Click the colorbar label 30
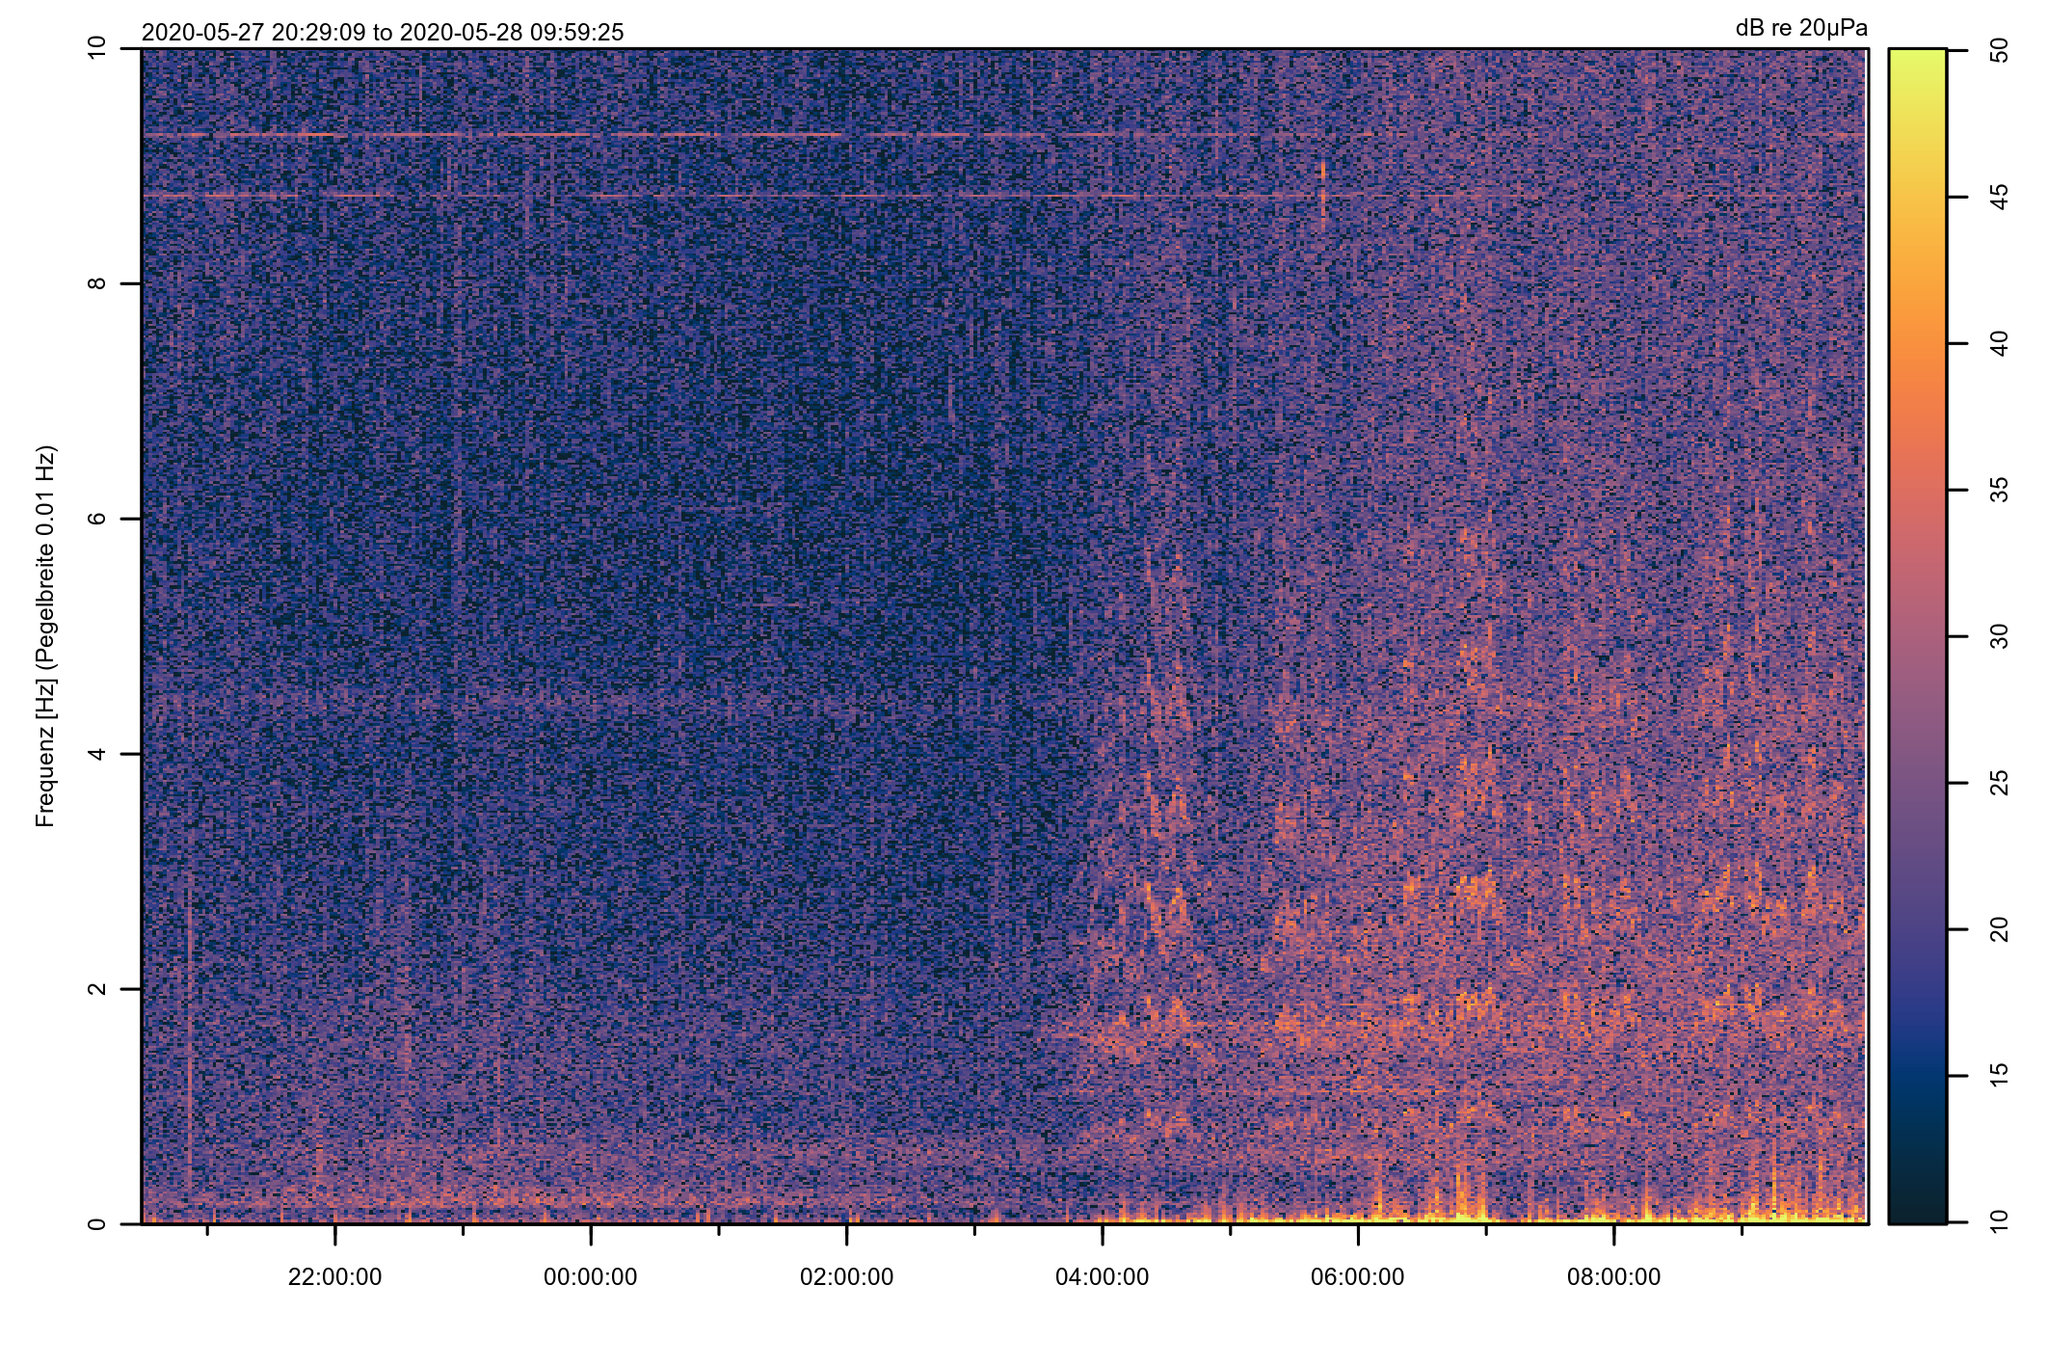The width and height of the screenshot is (2048, 1366). [x=1999, y=636]
